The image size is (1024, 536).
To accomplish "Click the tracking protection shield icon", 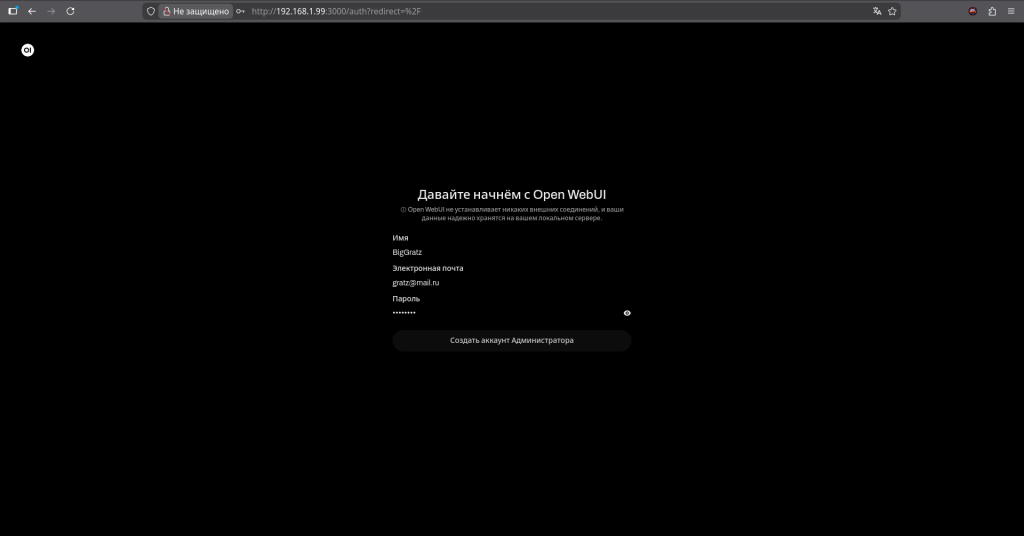I will [151, 11].
